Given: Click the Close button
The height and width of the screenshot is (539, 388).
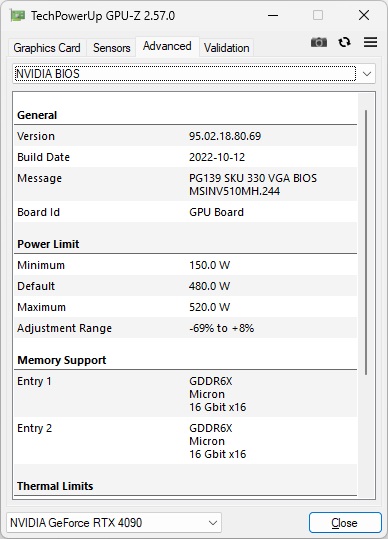Looking at the screenshot, I should tap(345, 523).
